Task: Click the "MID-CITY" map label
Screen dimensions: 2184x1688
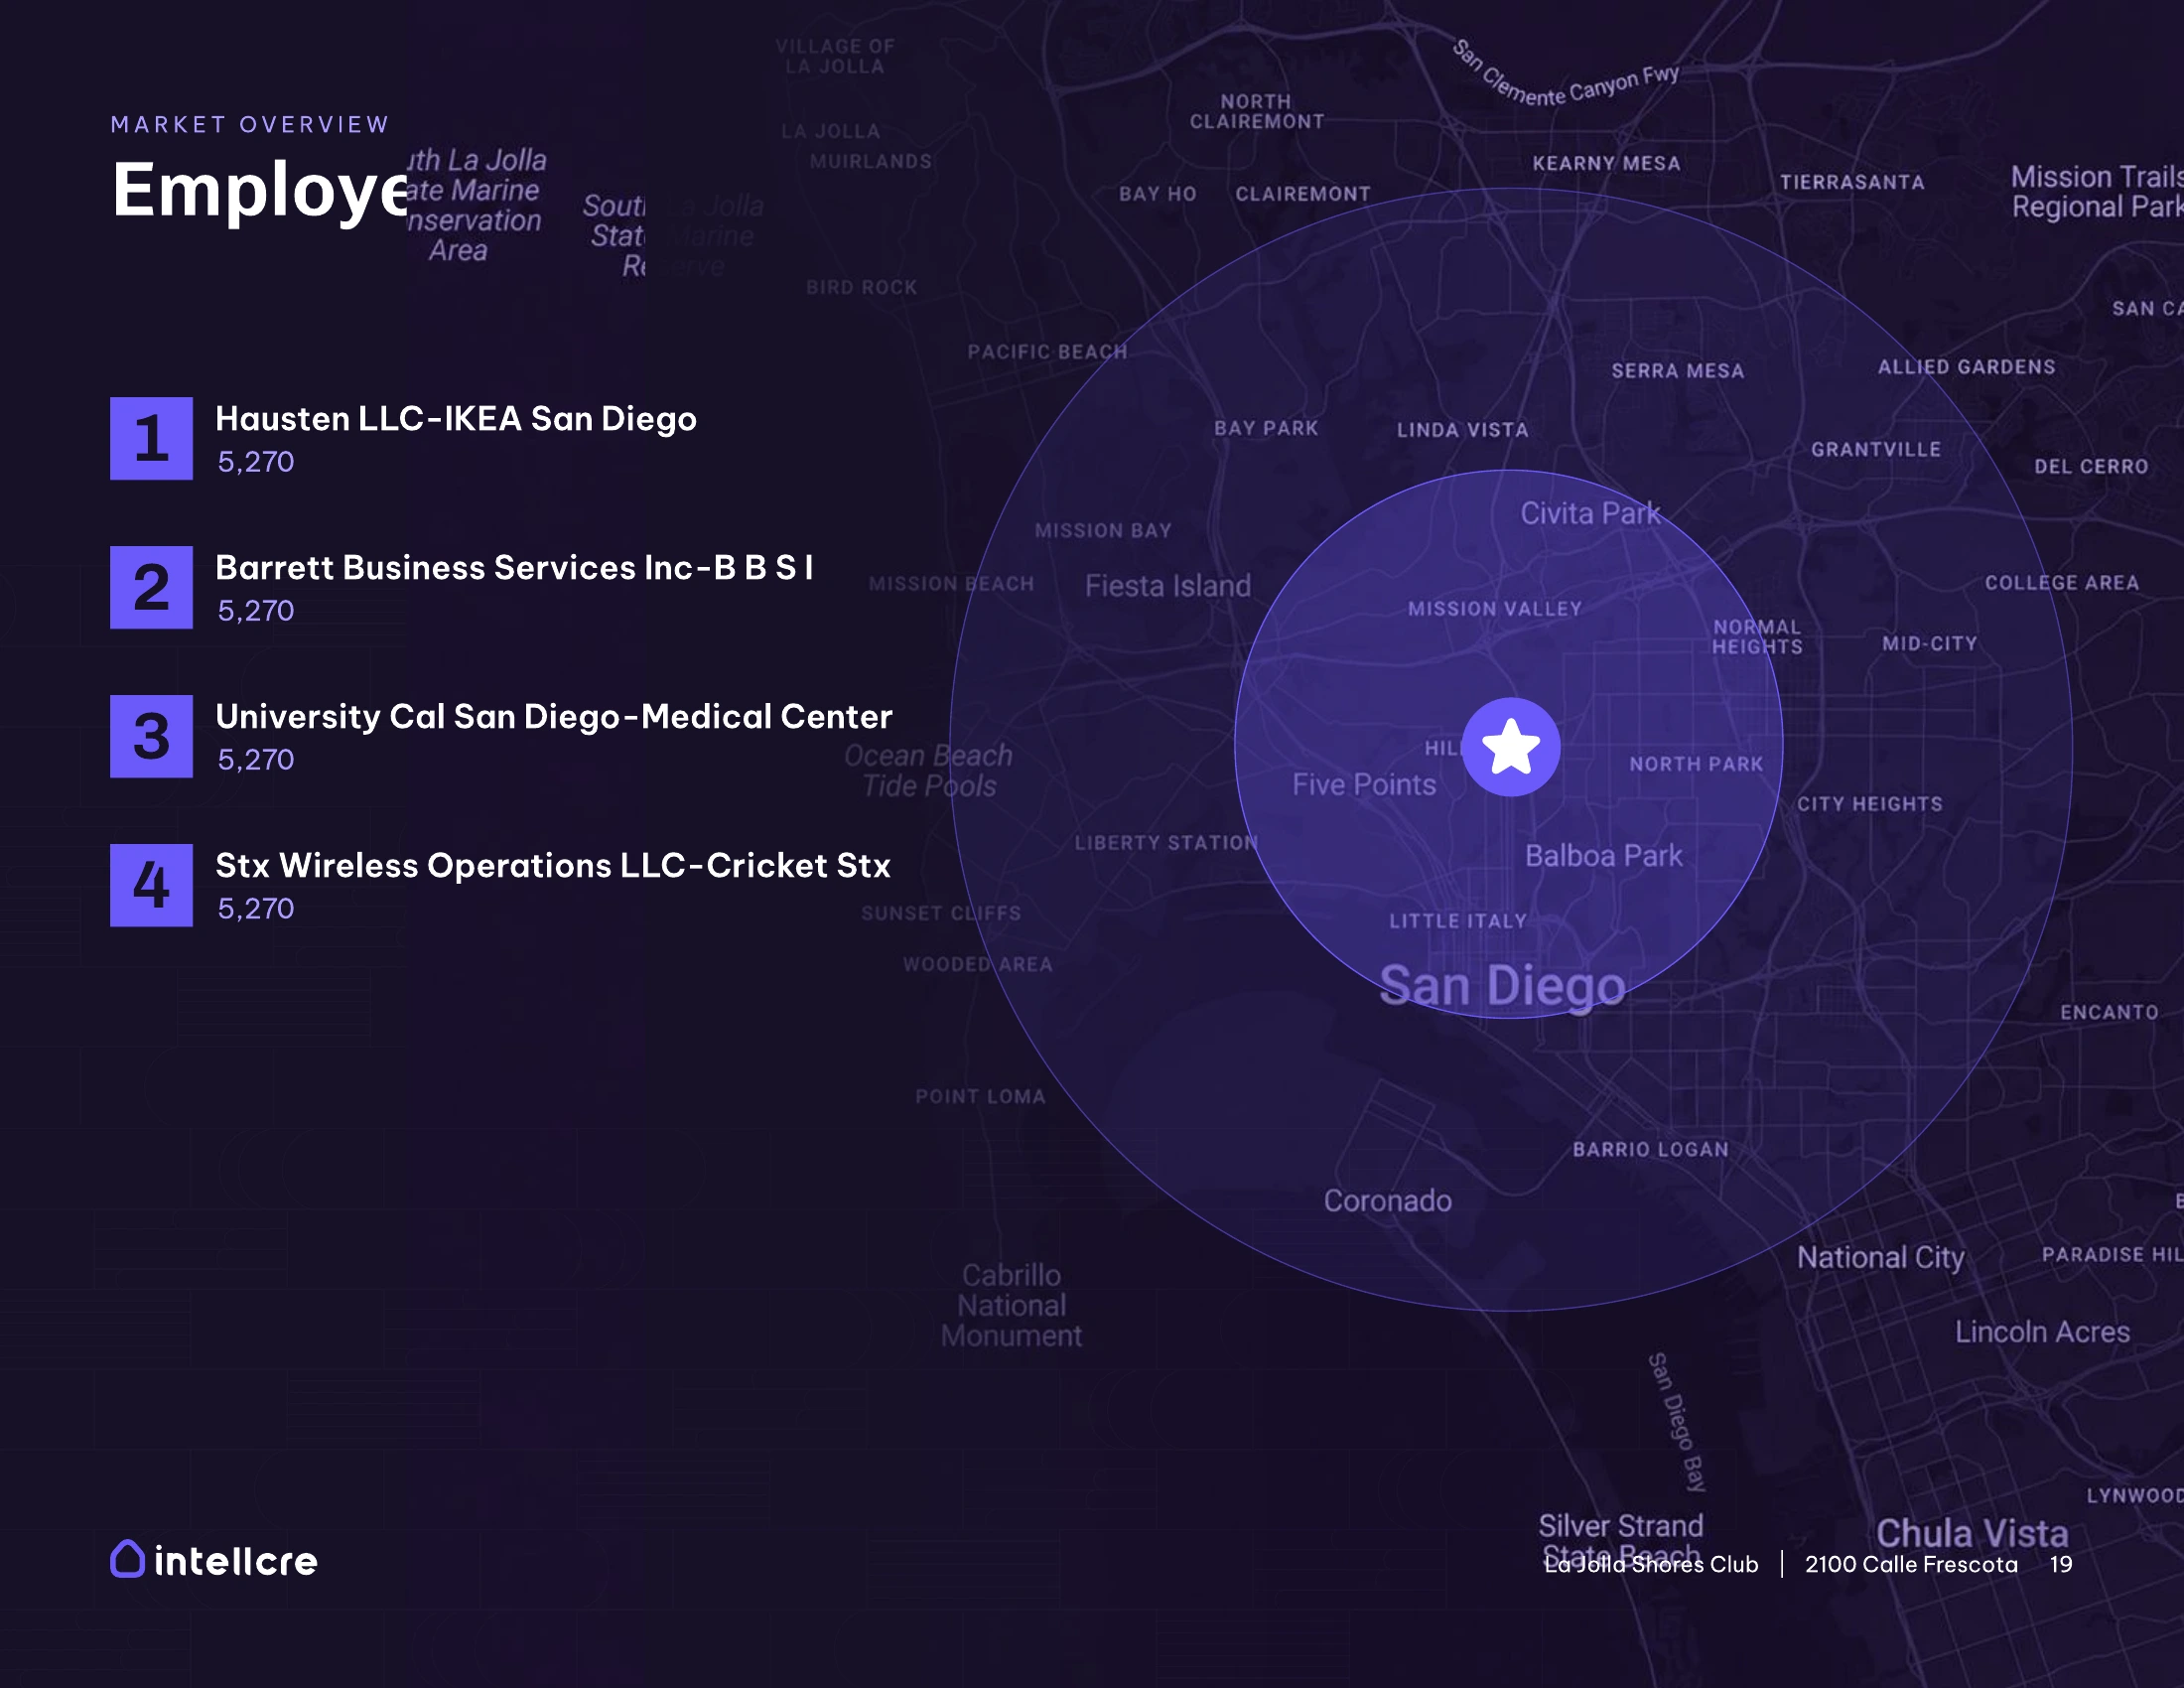Action: click(1929, 644)
